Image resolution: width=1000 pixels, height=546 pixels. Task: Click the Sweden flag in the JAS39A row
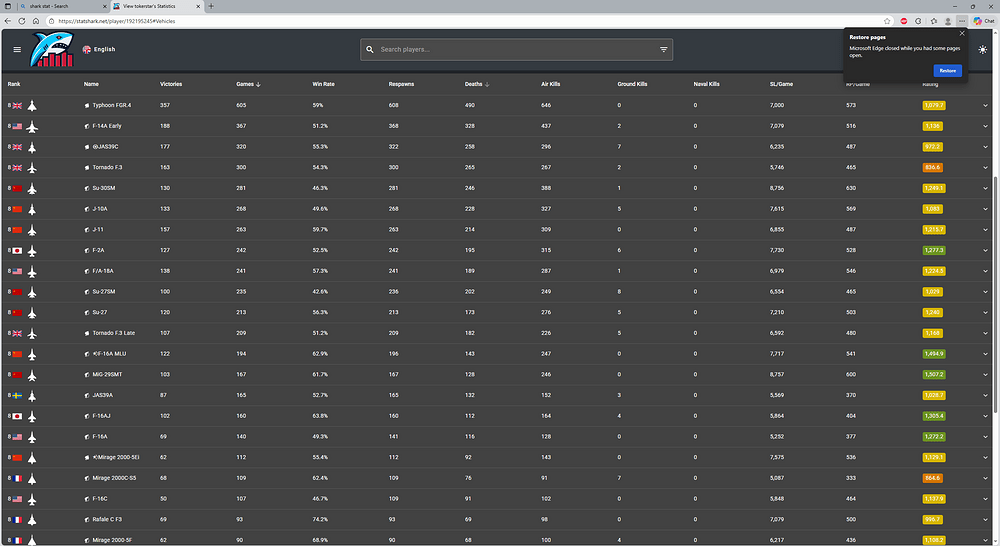click(16, 395)
